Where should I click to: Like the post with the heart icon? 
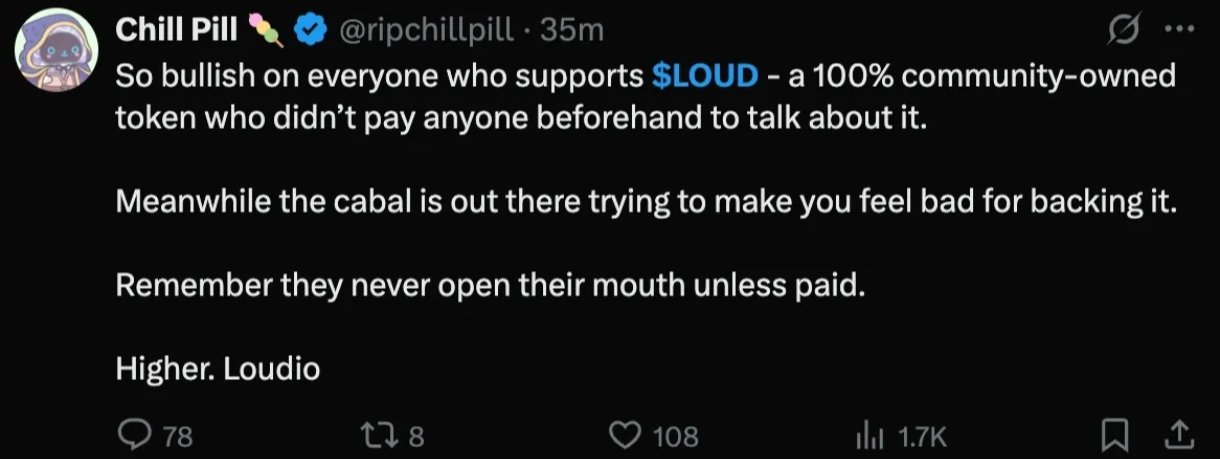pos(625,435)
